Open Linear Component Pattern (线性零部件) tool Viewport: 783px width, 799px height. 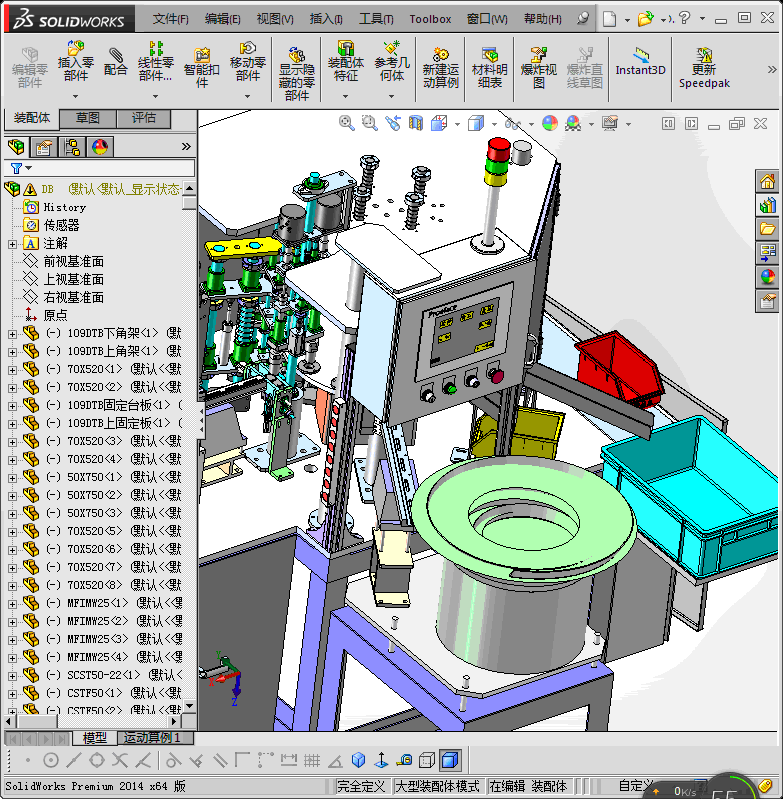click(155, 61)
